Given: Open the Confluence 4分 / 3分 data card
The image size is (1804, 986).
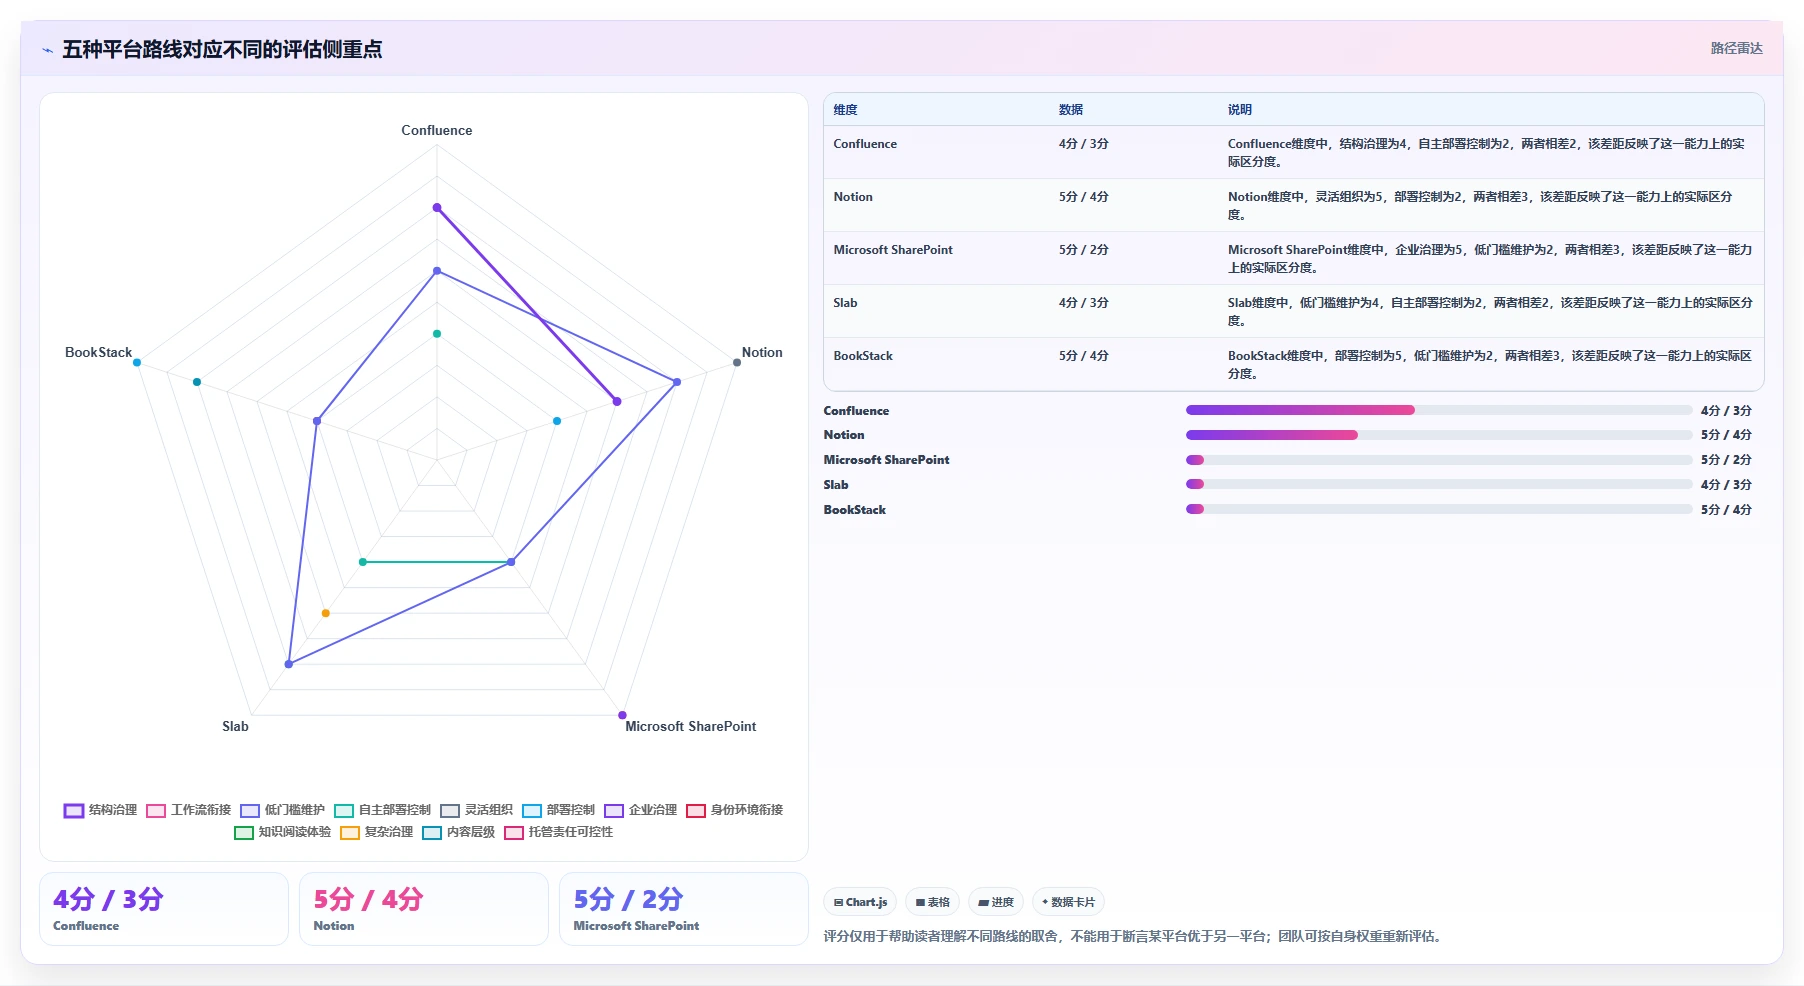Looking at the screenshot, I should 164,909.
